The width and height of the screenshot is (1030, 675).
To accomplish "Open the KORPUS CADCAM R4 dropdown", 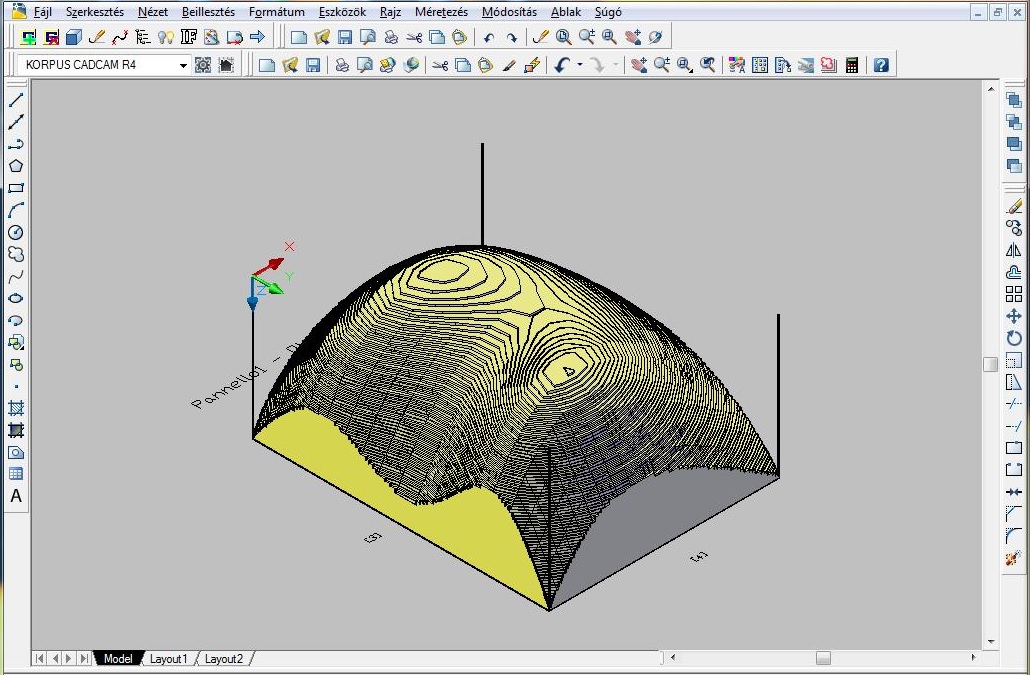I will (183, 65).
